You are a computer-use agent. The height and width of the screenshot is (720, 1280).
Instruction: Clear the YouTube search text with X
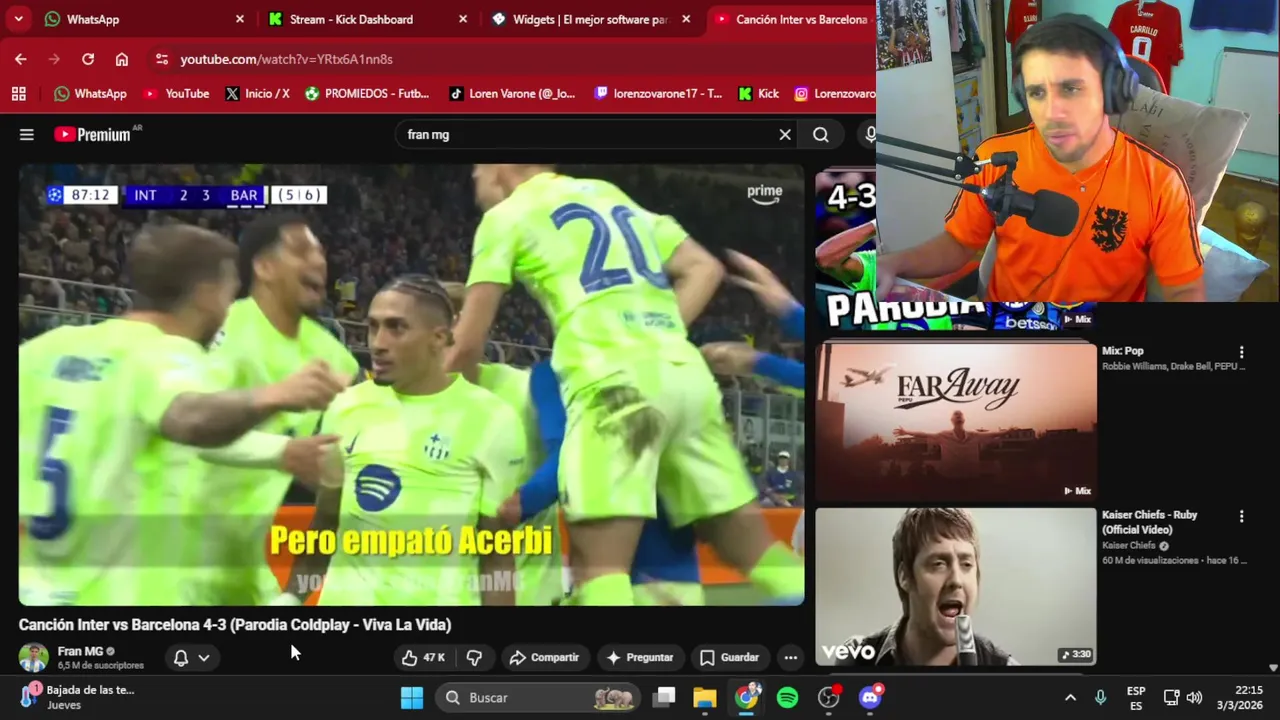point(785,134)
